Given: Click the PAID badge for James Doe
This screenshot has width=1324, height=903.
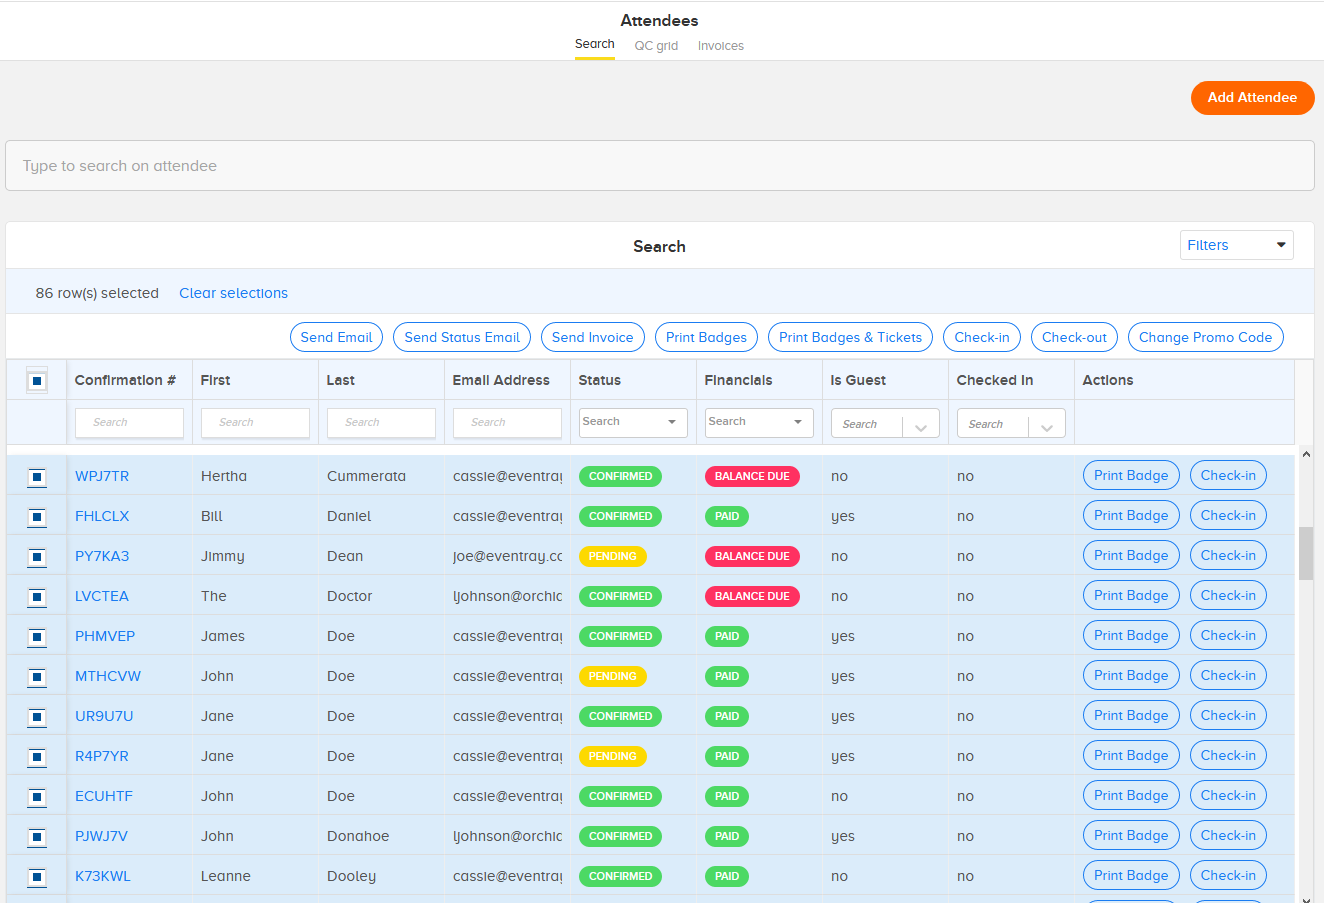Looking at the screenshot, I should [727, 636].
